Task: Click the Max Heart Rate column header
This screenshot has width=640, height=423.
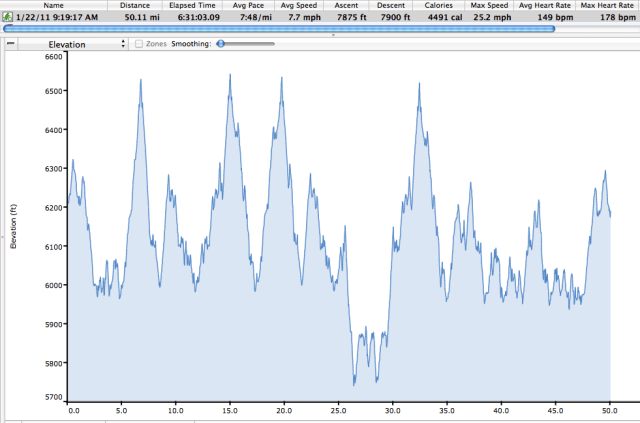Action: click(x=608, y=6)
